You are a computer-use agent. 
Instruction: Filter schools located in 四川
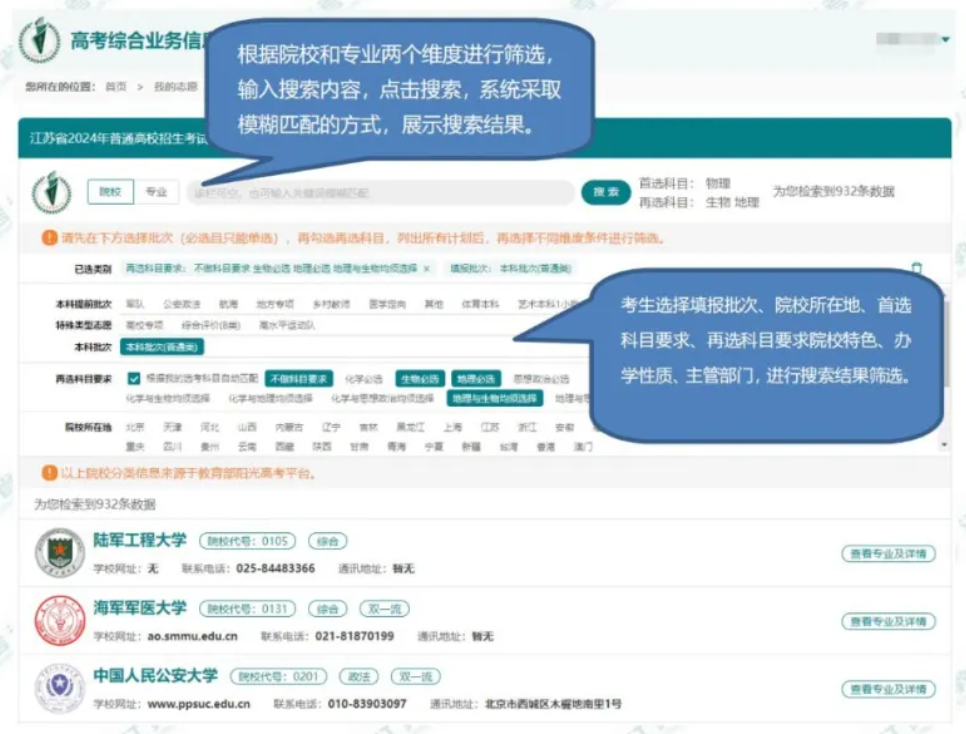tap(172, 447)
